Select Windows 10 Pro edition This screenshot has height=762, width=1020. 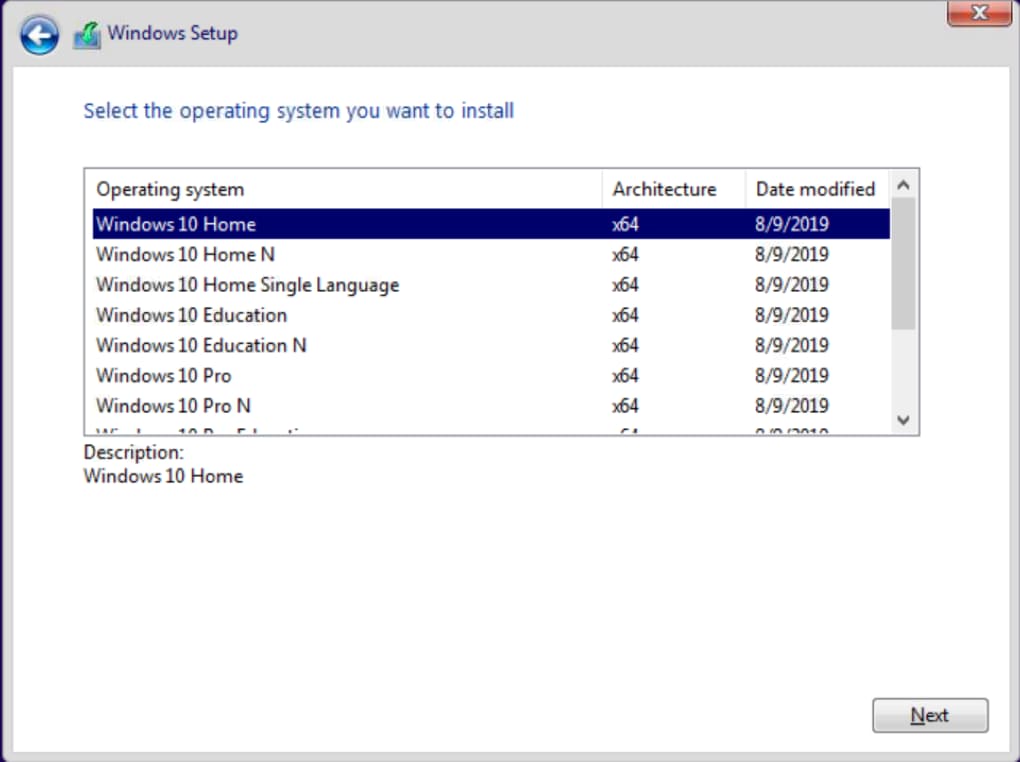pyautogui.click(x=163, y=376)
